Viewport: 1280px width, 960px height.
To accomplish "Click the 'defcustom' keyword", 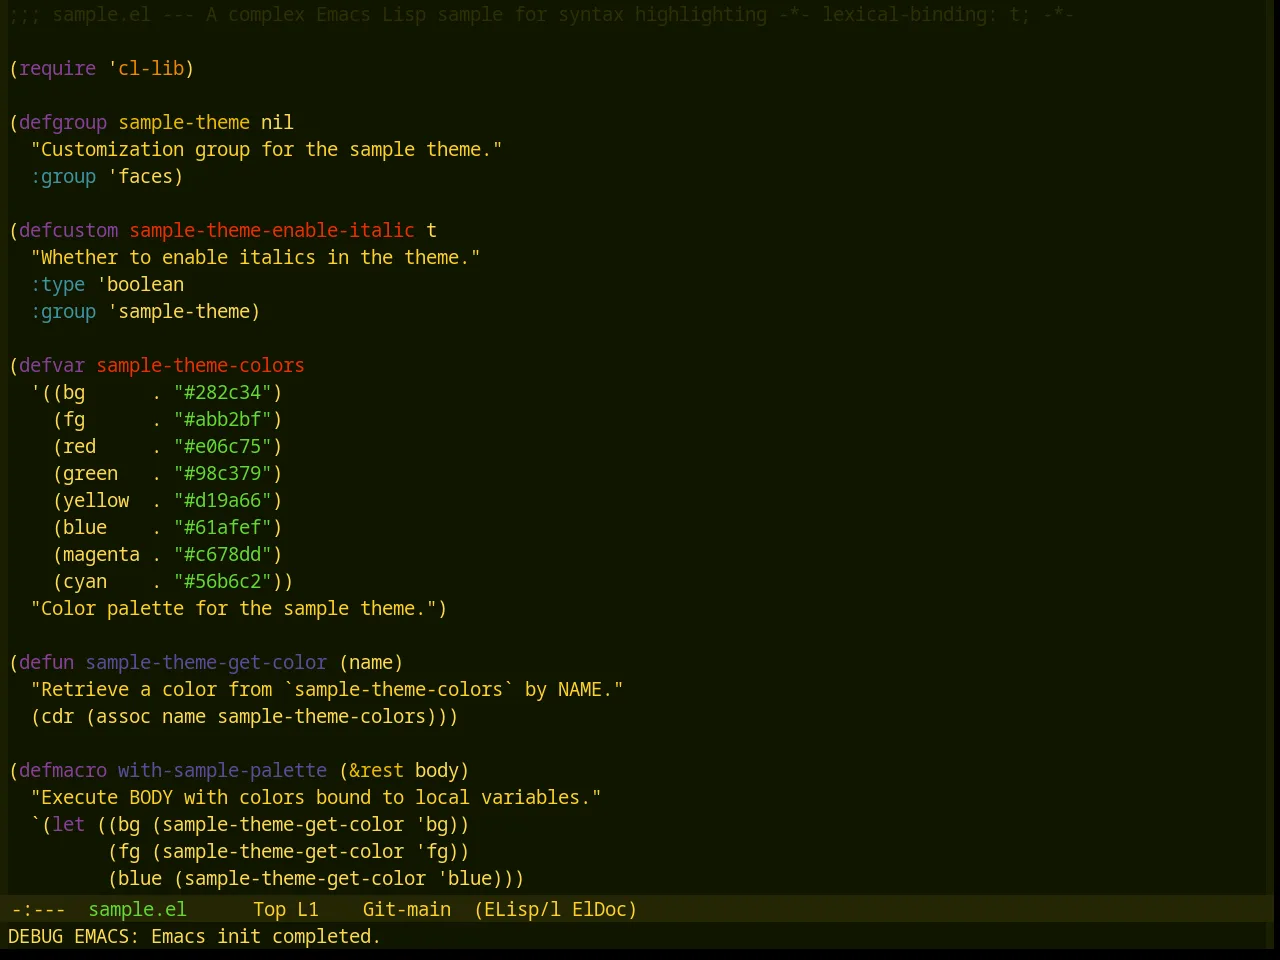I will 69,230.
